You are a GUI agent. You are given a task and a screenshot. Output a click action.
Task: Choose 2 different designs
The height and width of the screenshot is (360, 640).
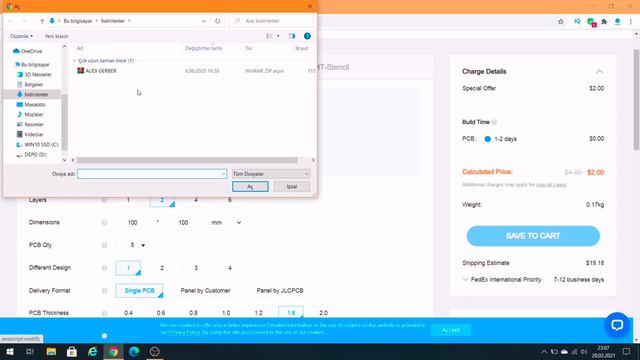[162, 268]
